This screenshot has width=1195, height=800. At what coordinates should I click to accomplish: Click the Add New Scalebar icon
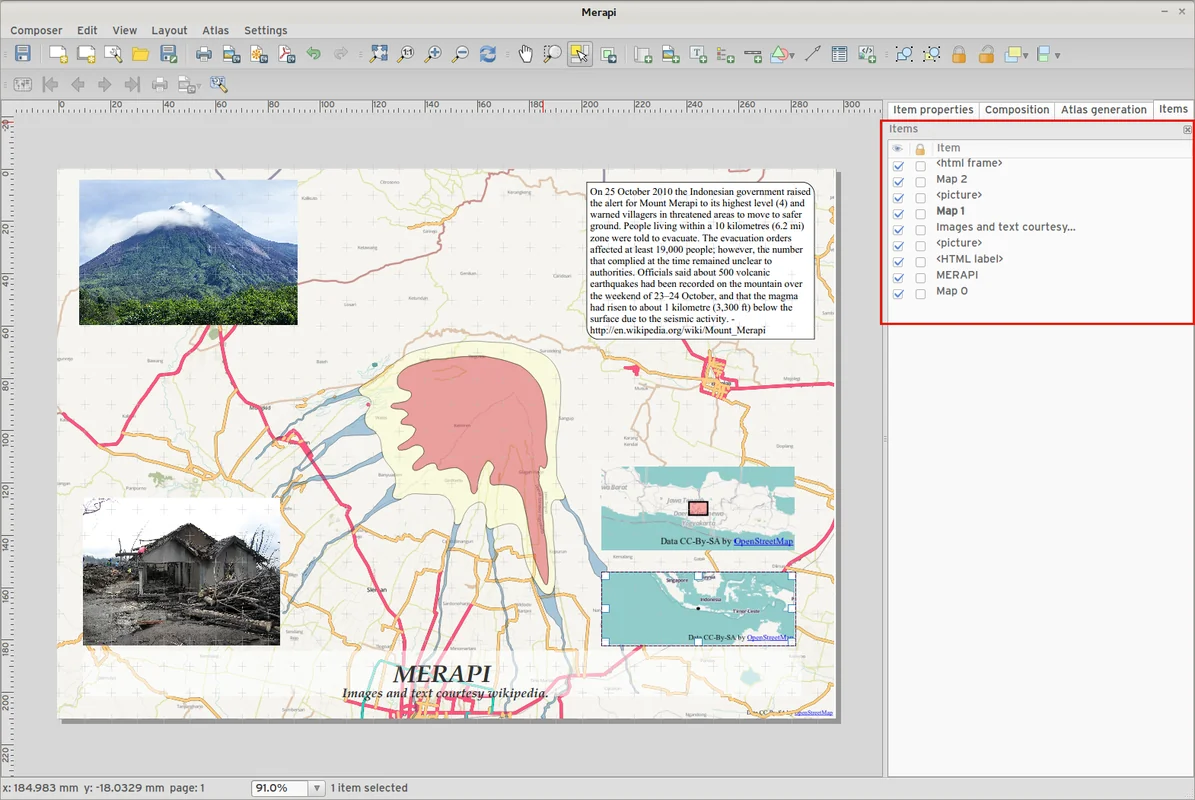(753, 54)
